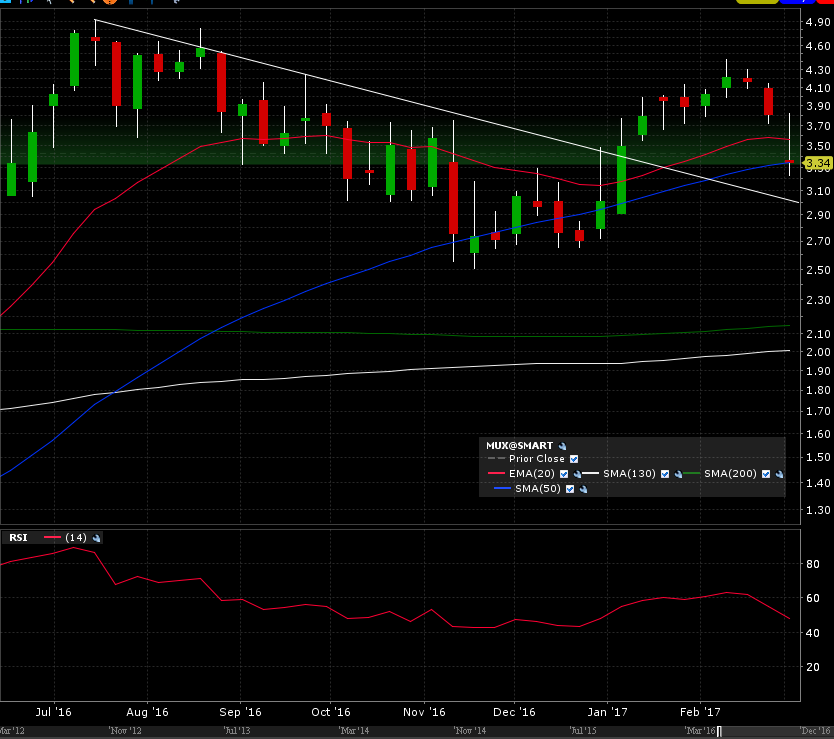
Task: Click the RSI label in indicator panel
Action: 18,538
